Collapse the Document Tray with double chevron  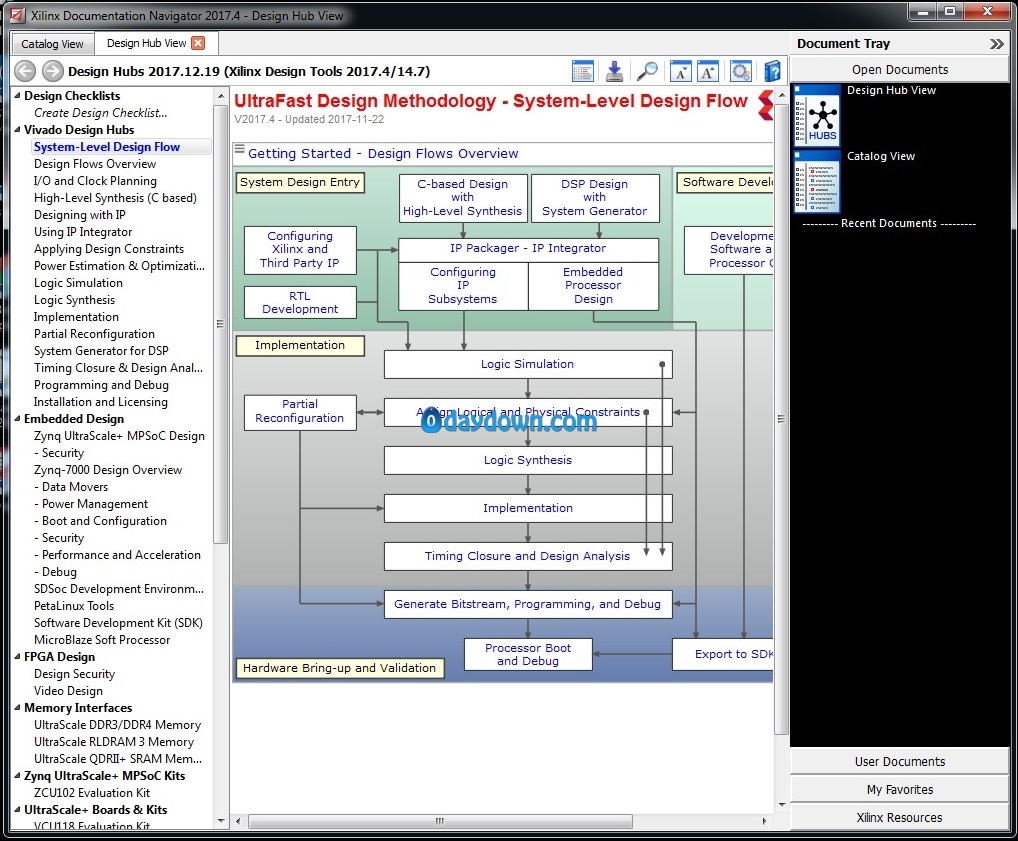click(x=996, y=44)
